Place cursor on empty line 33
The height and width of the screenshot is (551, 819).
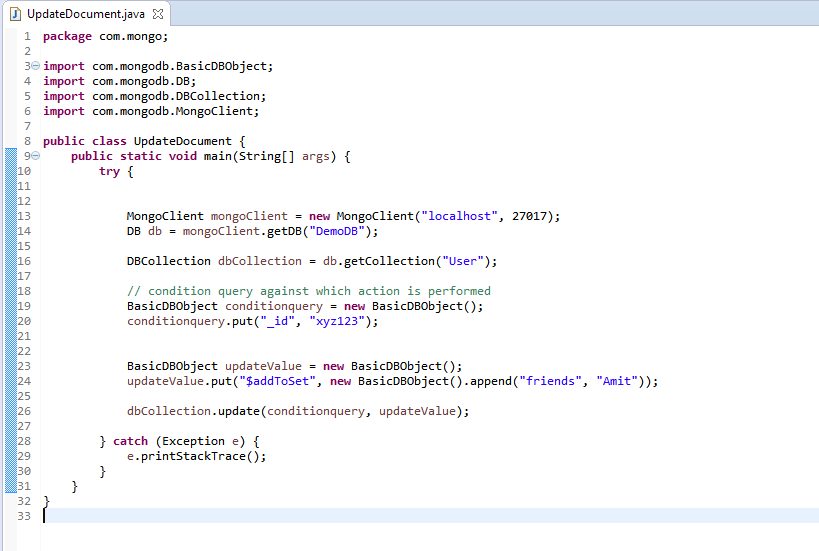tap(428, 516)
